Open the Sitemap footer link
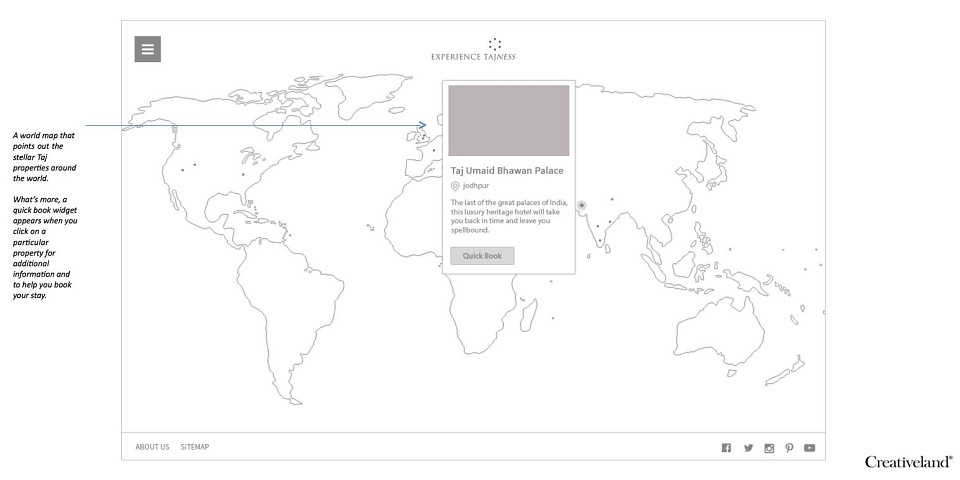The width and height of the screenshot is (960, 480). click(x=195, y=447)
